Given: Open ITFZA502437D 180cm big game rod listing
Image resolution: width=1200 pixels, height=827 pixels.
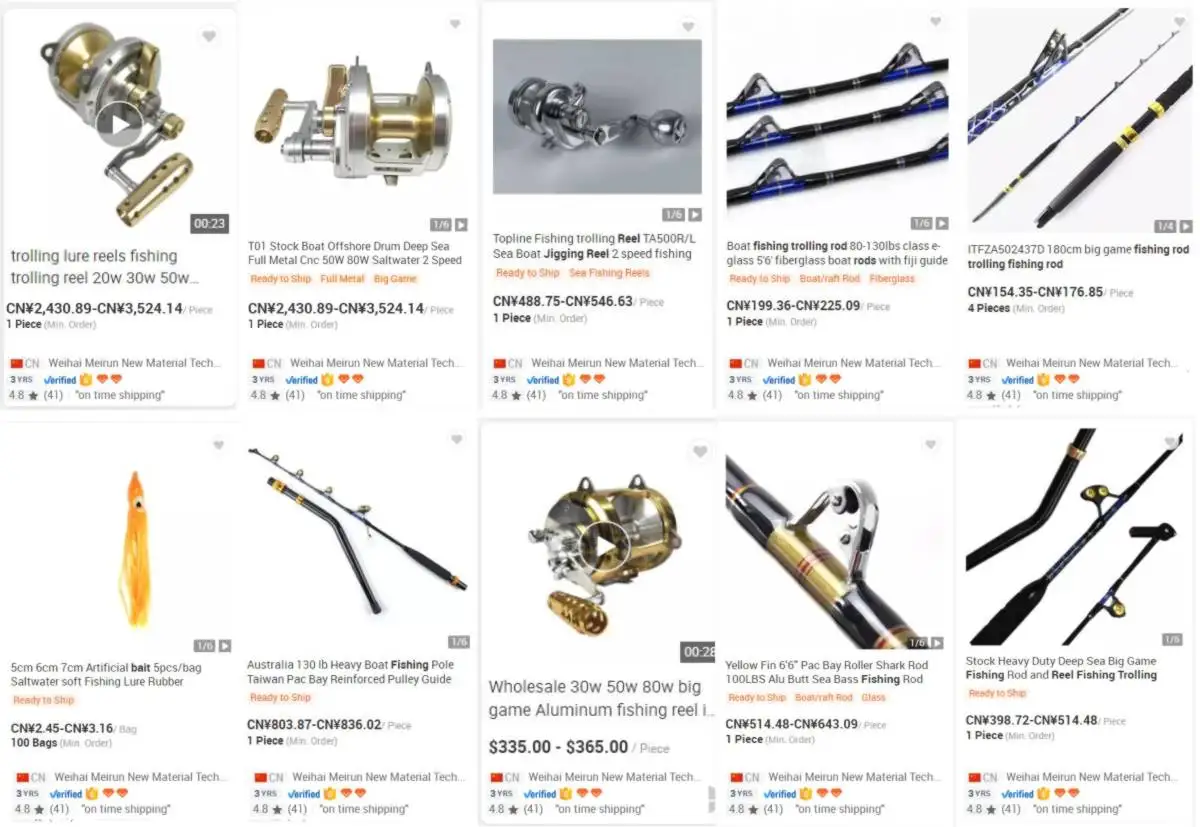Looking at the screenshot, I should tap(1078, 257).
